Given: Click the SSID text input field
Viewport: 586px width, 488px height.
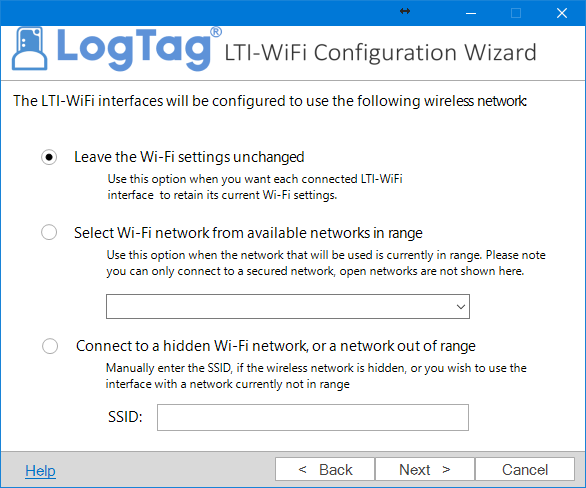Looking at the screenshot, I should (x=313, y=417).
